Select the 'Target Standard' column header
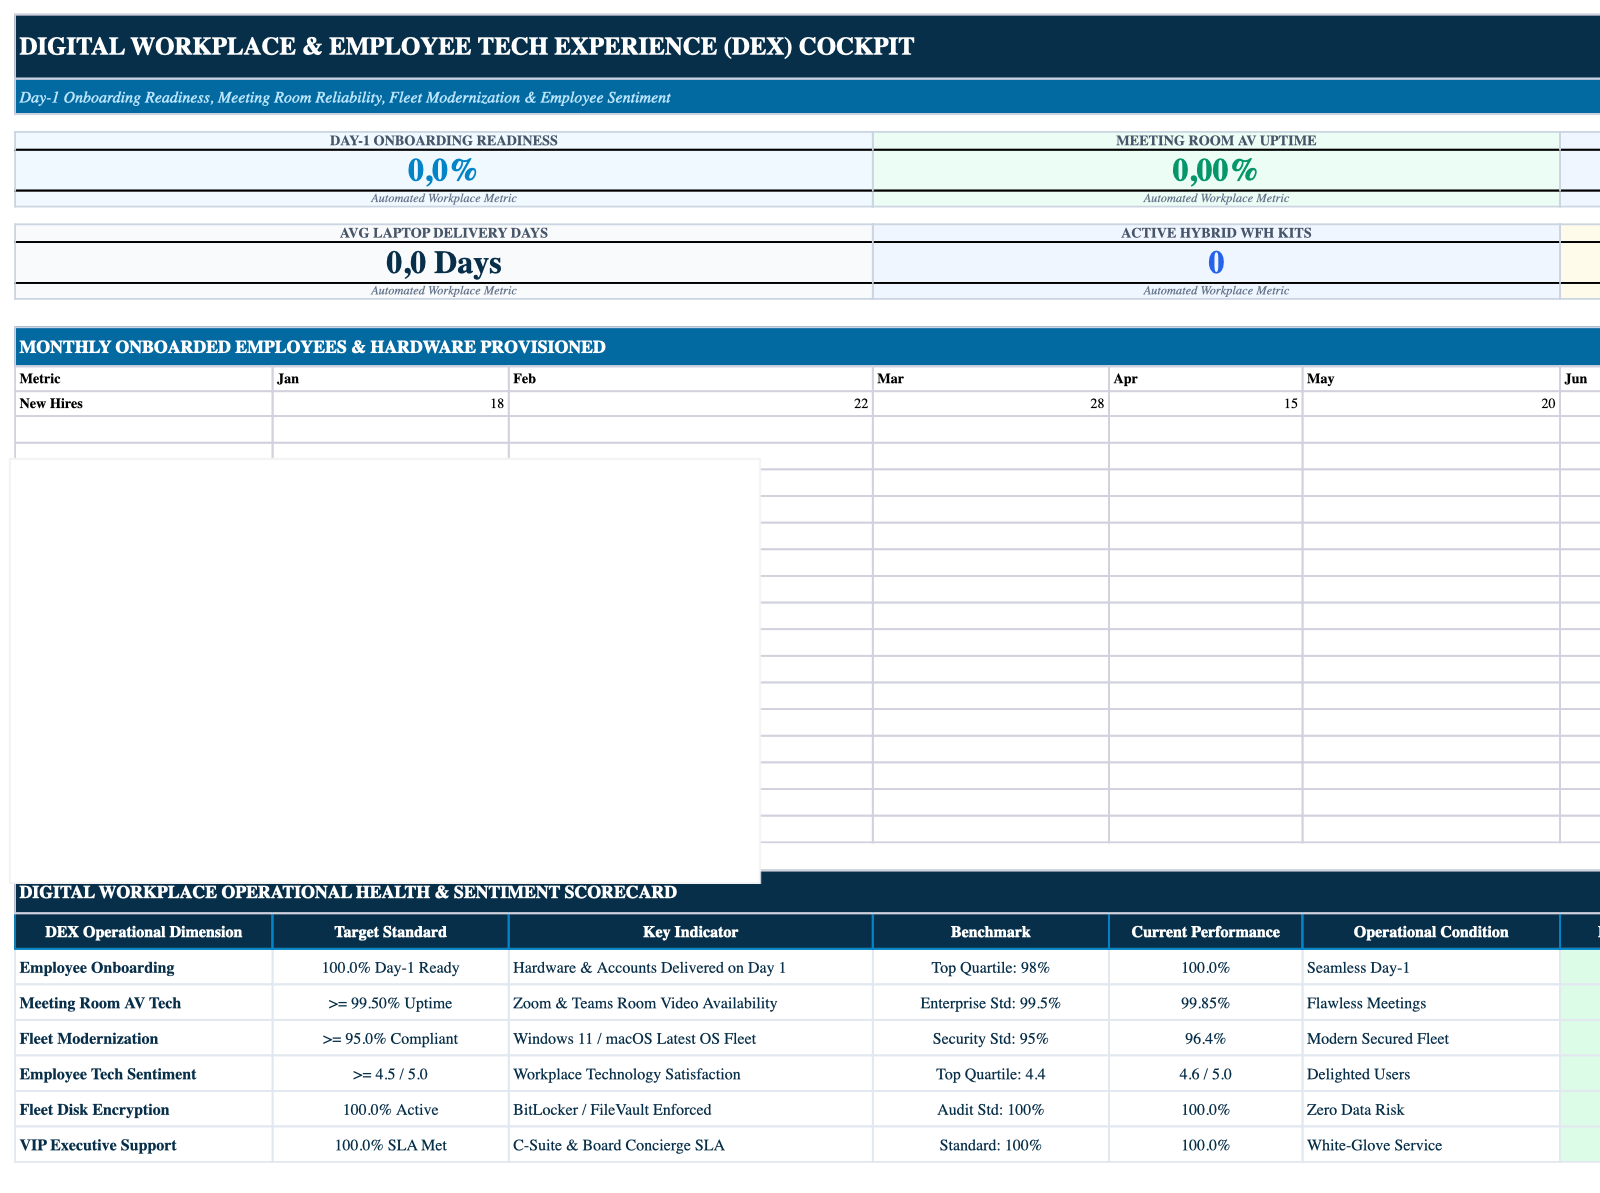 [391, 932]
